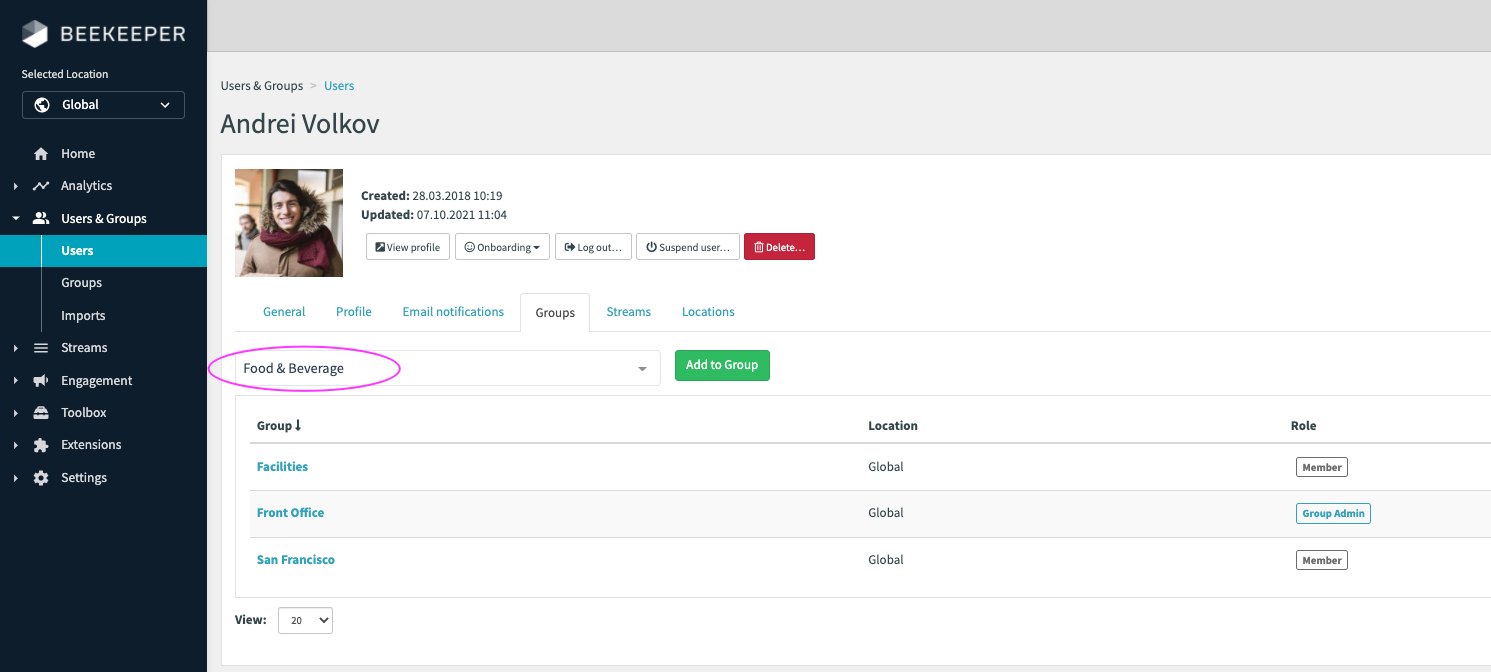This screenshot has height=672, width=1491.
Task: Change the View page size dropdown
Action: point(305,620)
